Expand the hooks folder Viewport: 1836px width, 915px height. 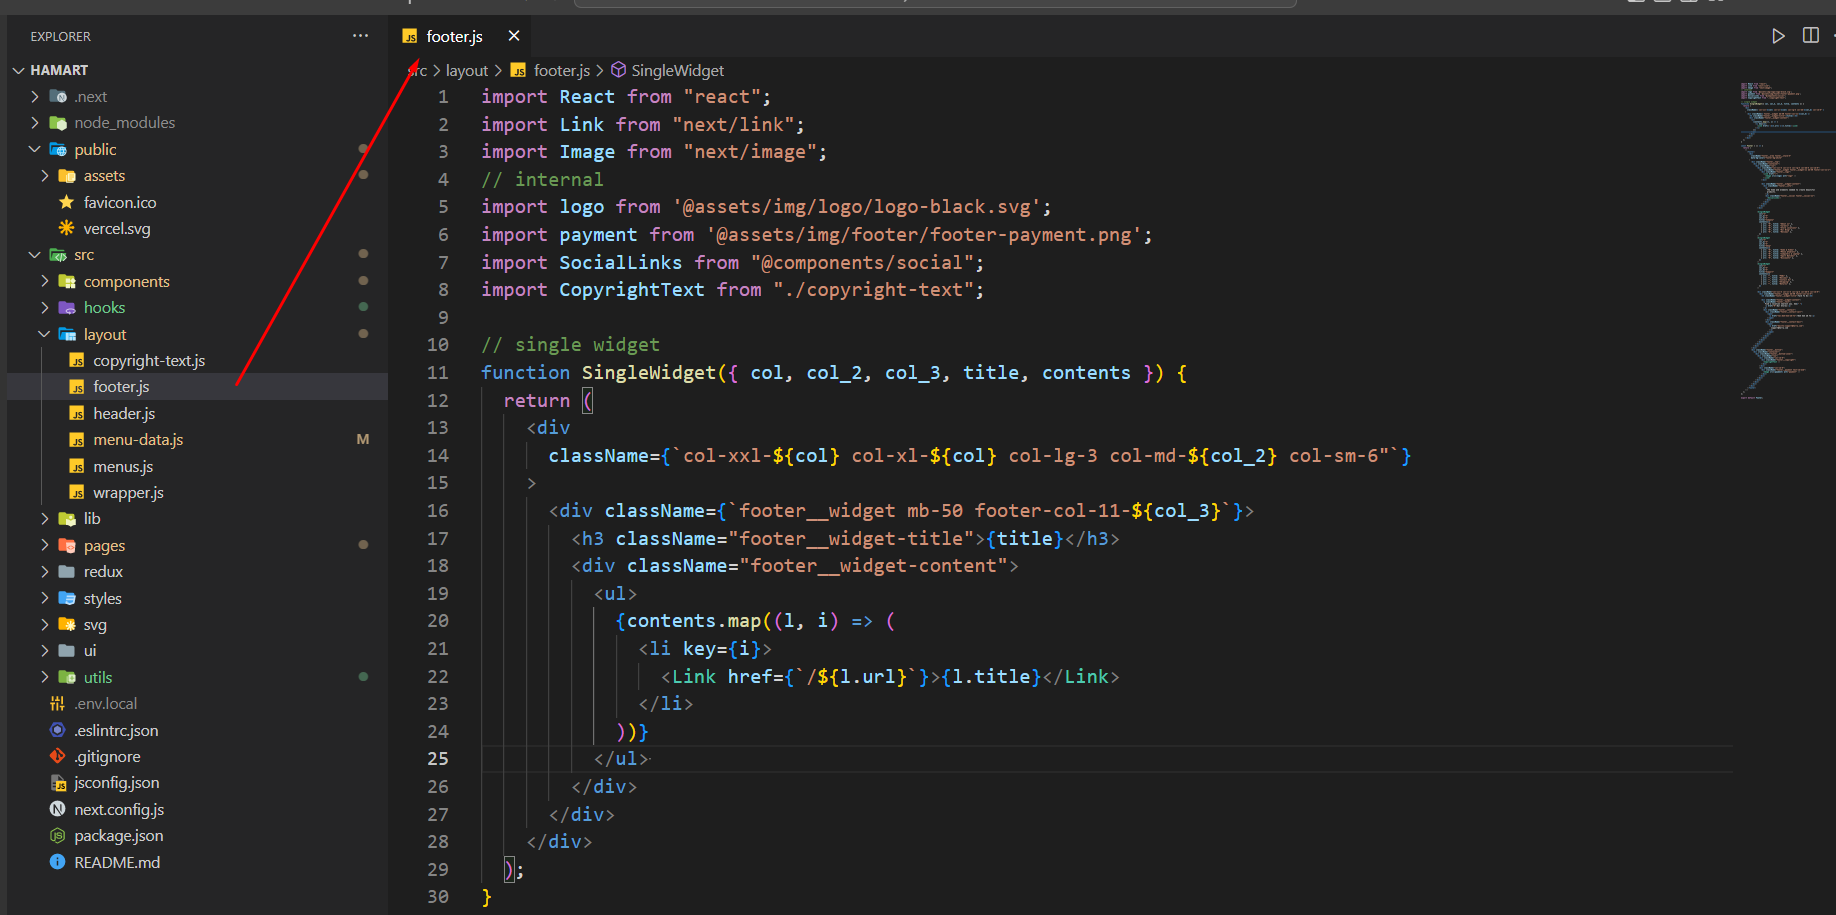click(45, 308)
